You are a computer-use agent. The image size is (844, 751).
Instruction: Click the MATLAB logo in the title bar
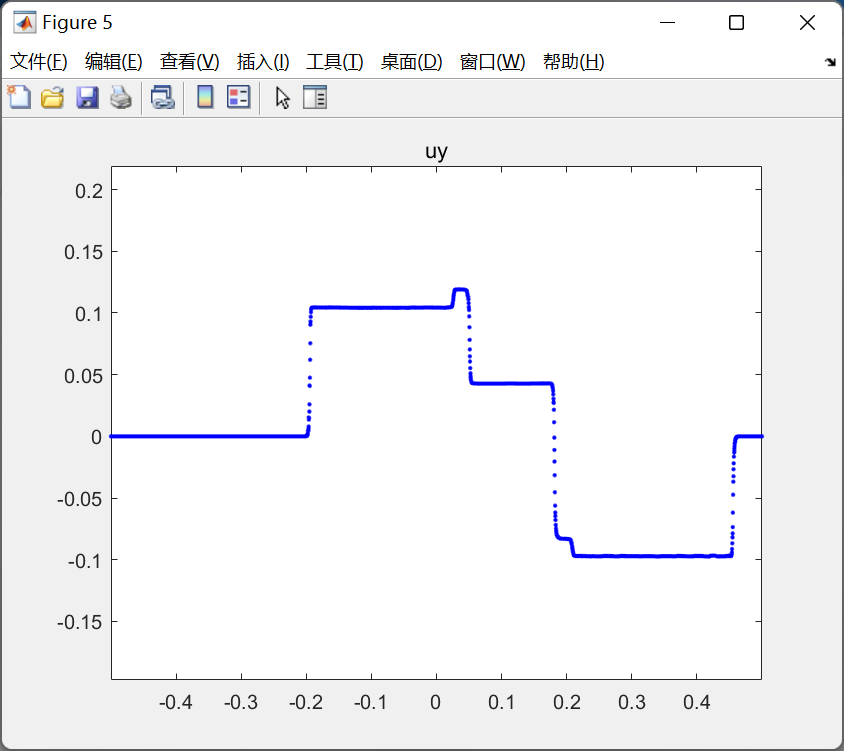tap(24, 23)
